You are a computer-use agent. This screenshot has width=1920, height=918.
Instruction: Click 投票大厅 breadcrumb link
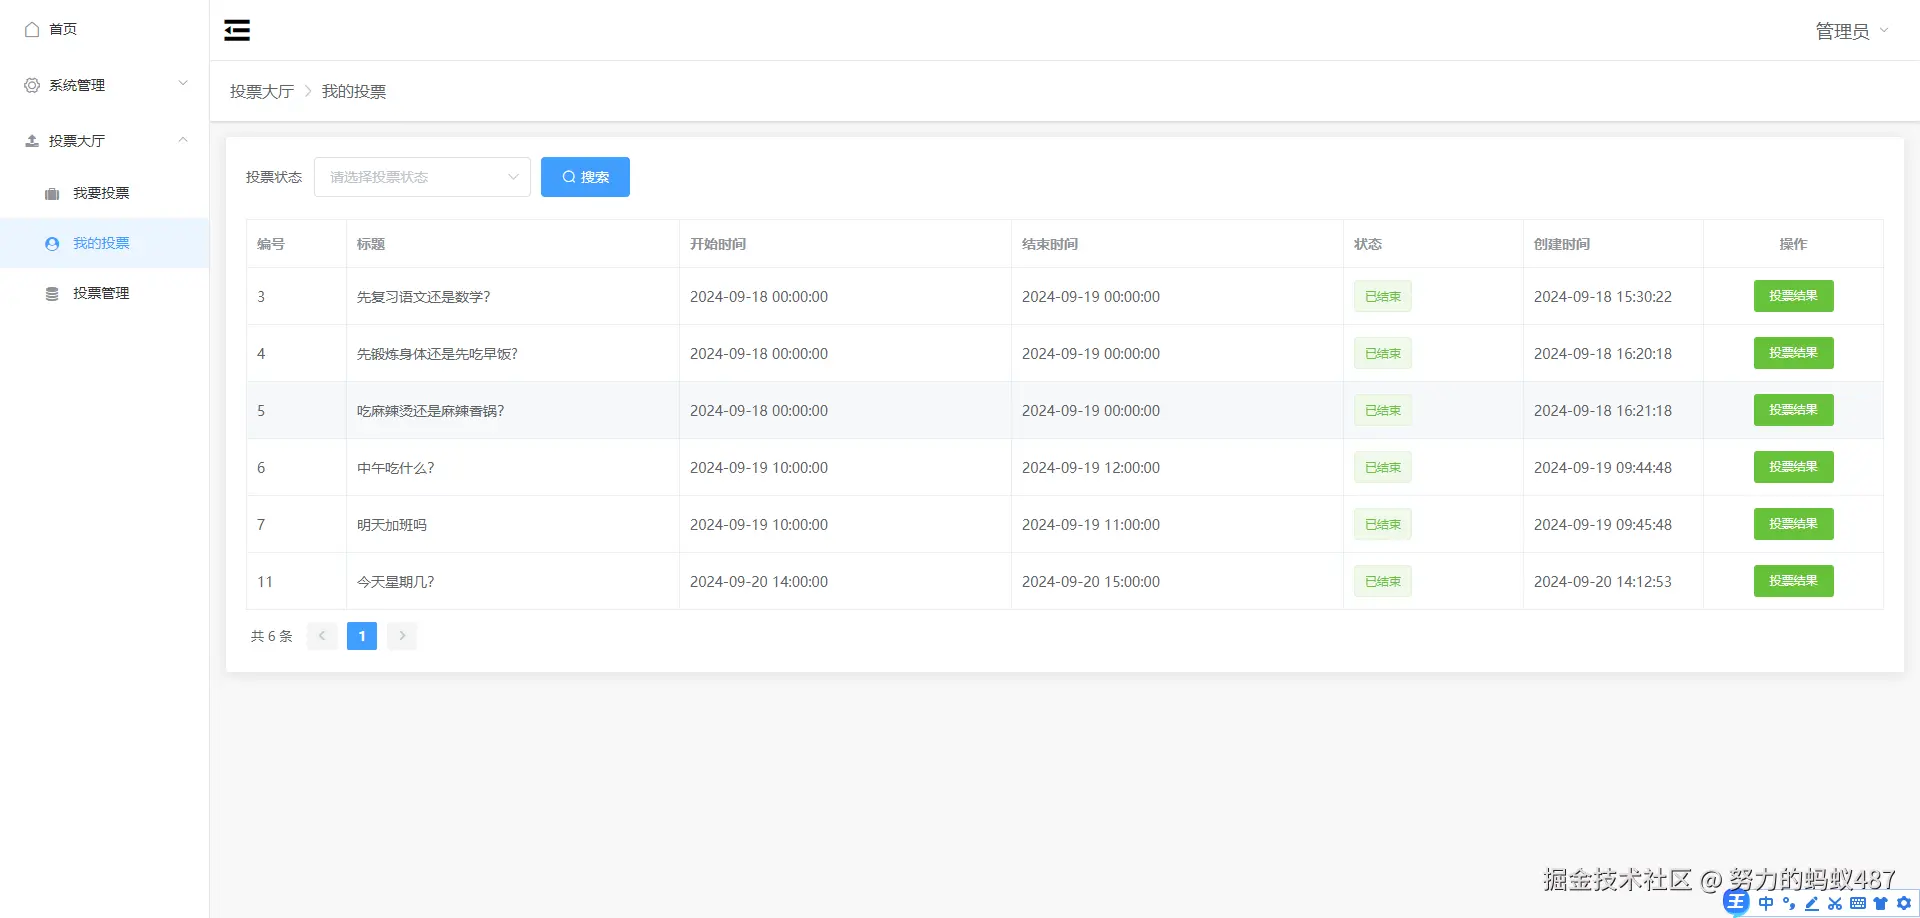click(262, 91)
